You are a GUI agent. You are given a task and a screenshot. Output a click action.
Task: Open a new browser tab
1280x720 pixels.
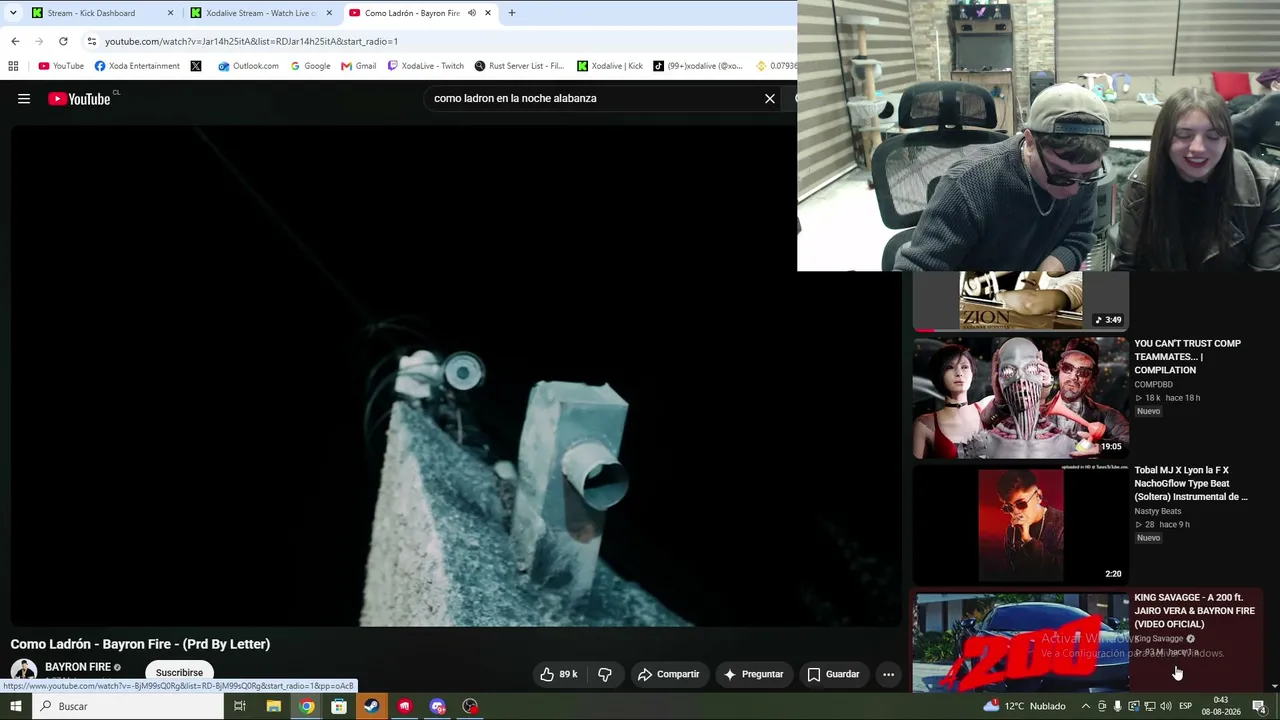(x=512, y=13)
